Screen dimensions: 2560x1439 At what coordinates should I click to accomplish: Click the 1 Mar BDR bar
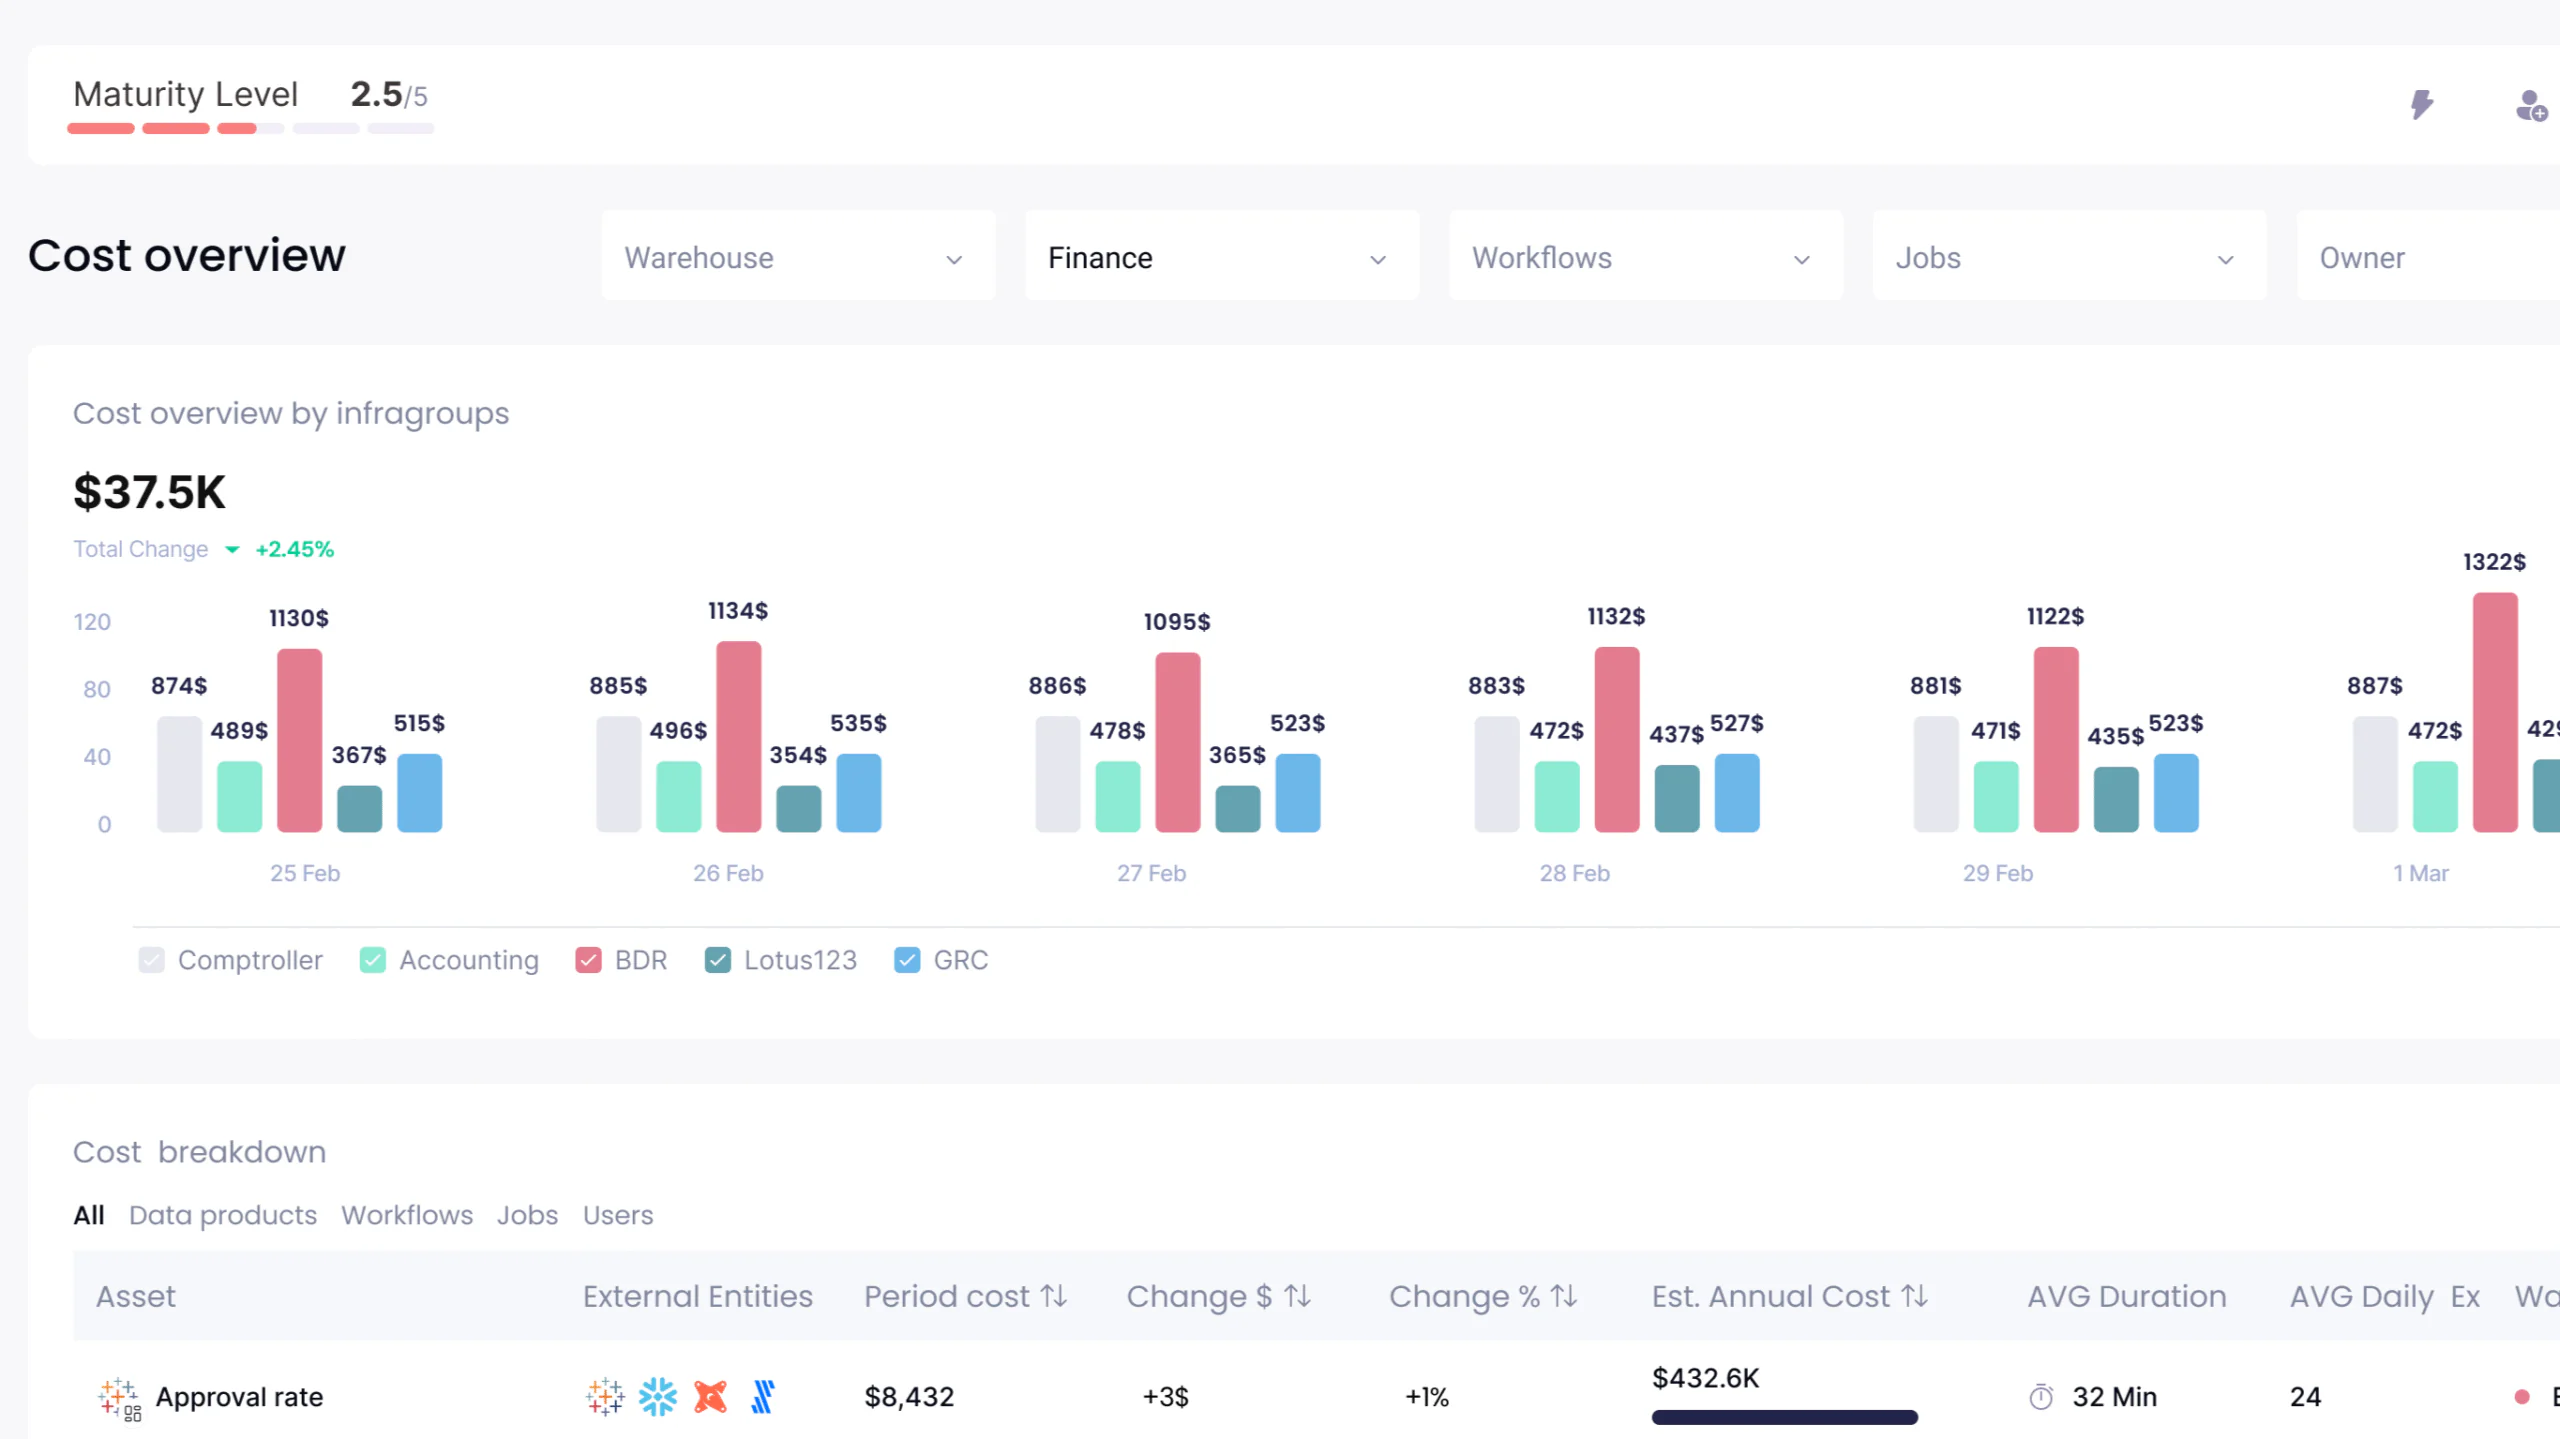click(2494, 712)
